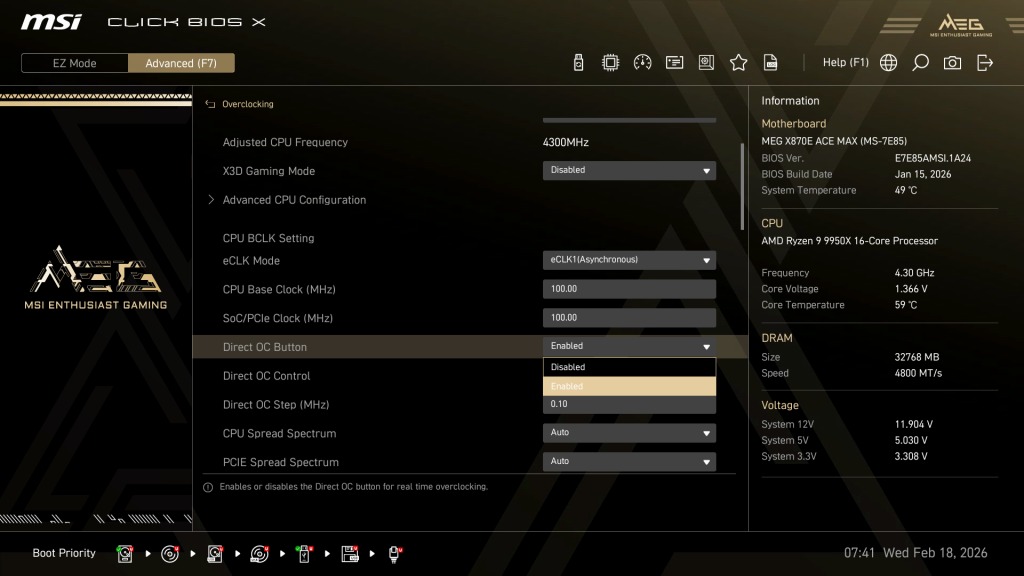This screenshot has height=576, width=1024.
Task: Open eCLK Mode dropdown
Action: 629,260
